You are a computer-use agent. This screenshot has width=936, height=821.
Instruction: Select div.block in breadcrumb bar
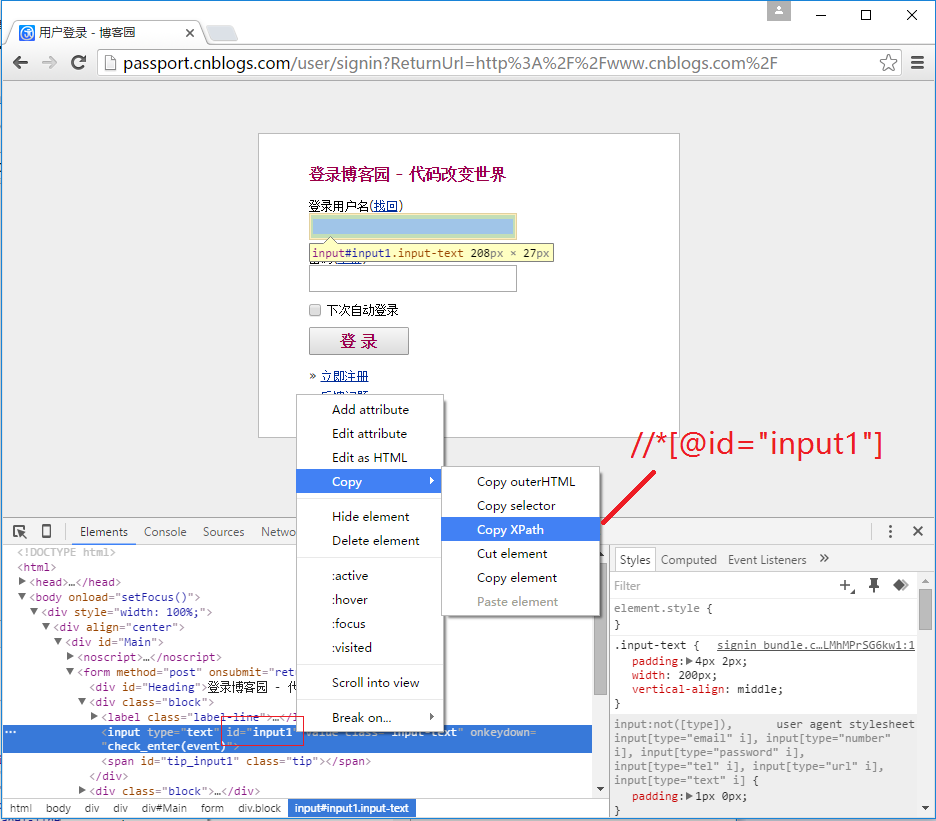coord(259,808)
